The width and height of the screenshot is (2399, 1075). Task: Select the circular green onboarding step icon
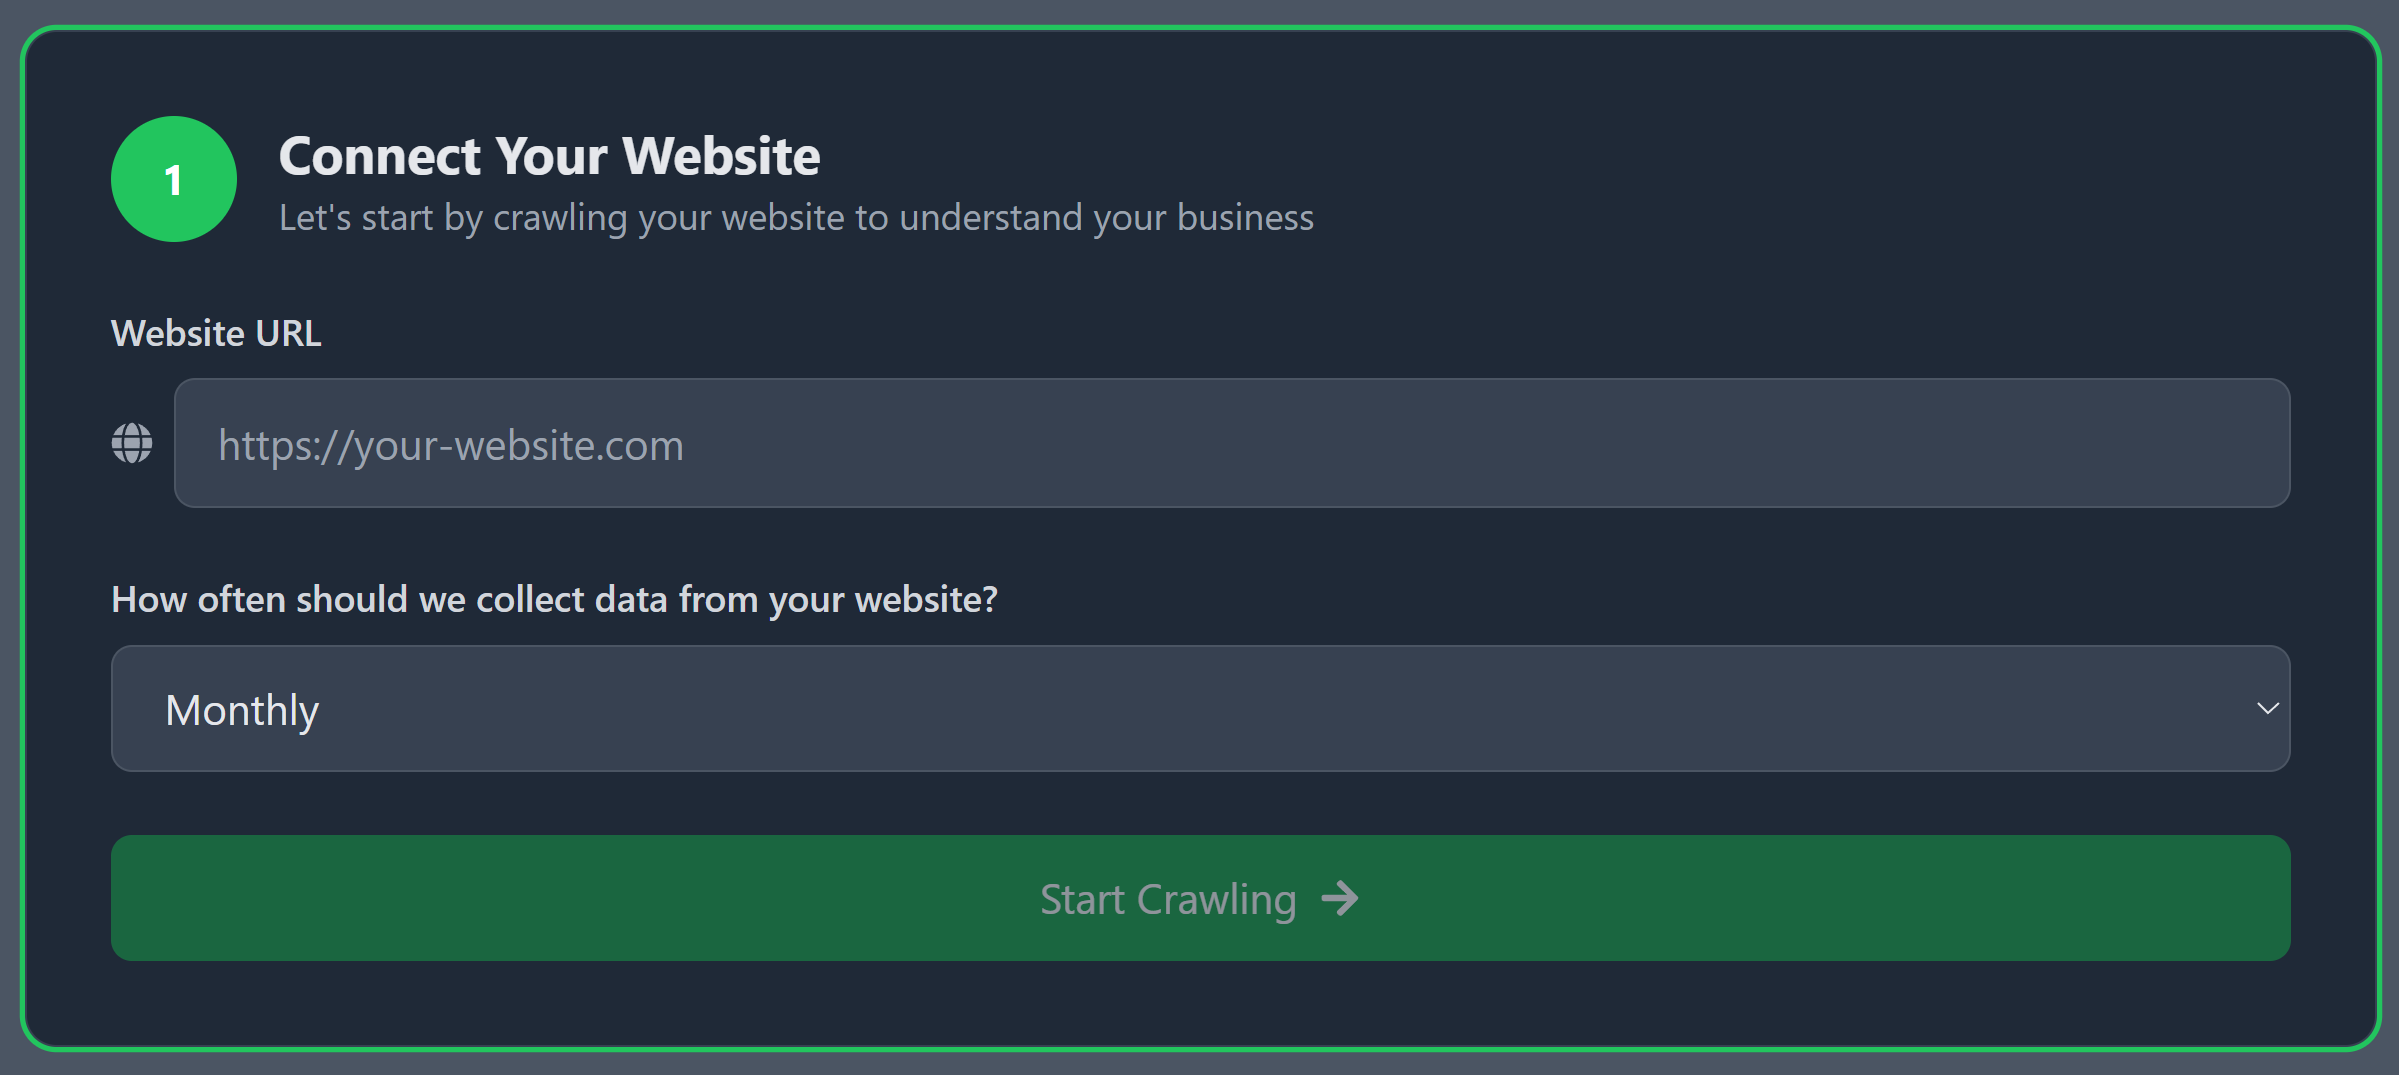coord(172,179)
